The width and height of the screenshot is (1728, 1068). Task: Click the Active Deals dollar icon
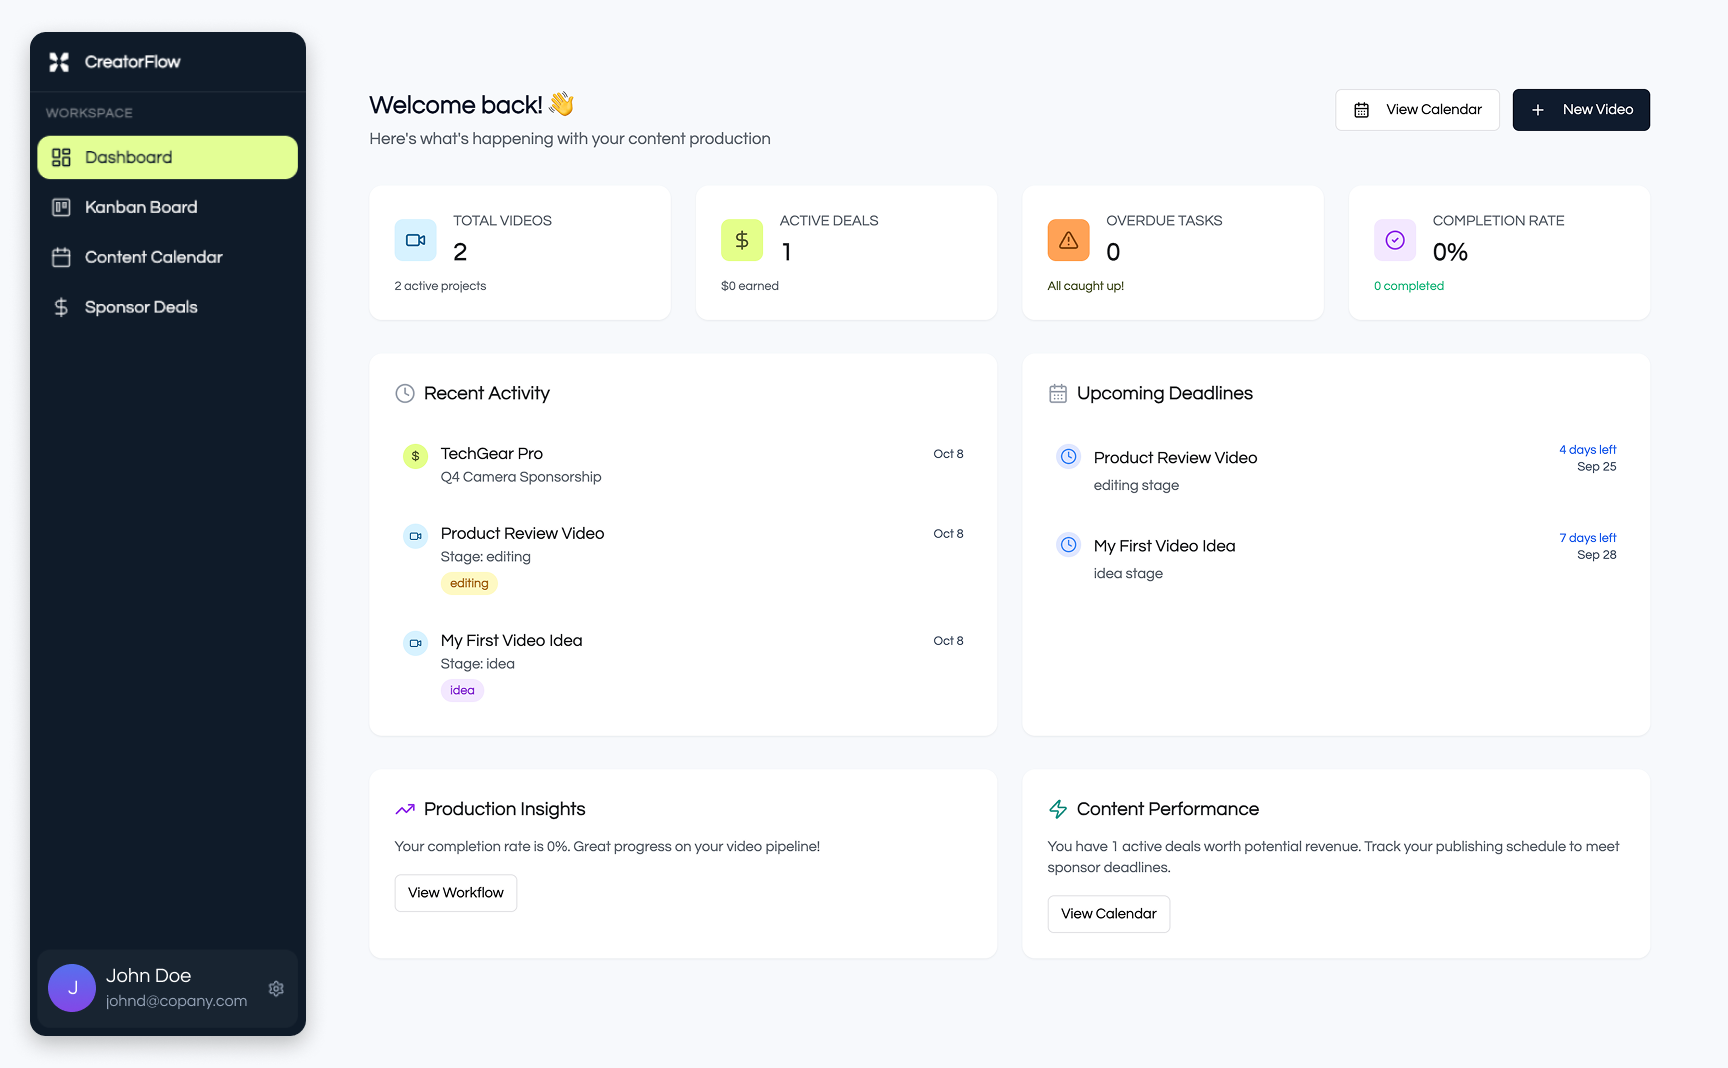click(x=742, y=240)
